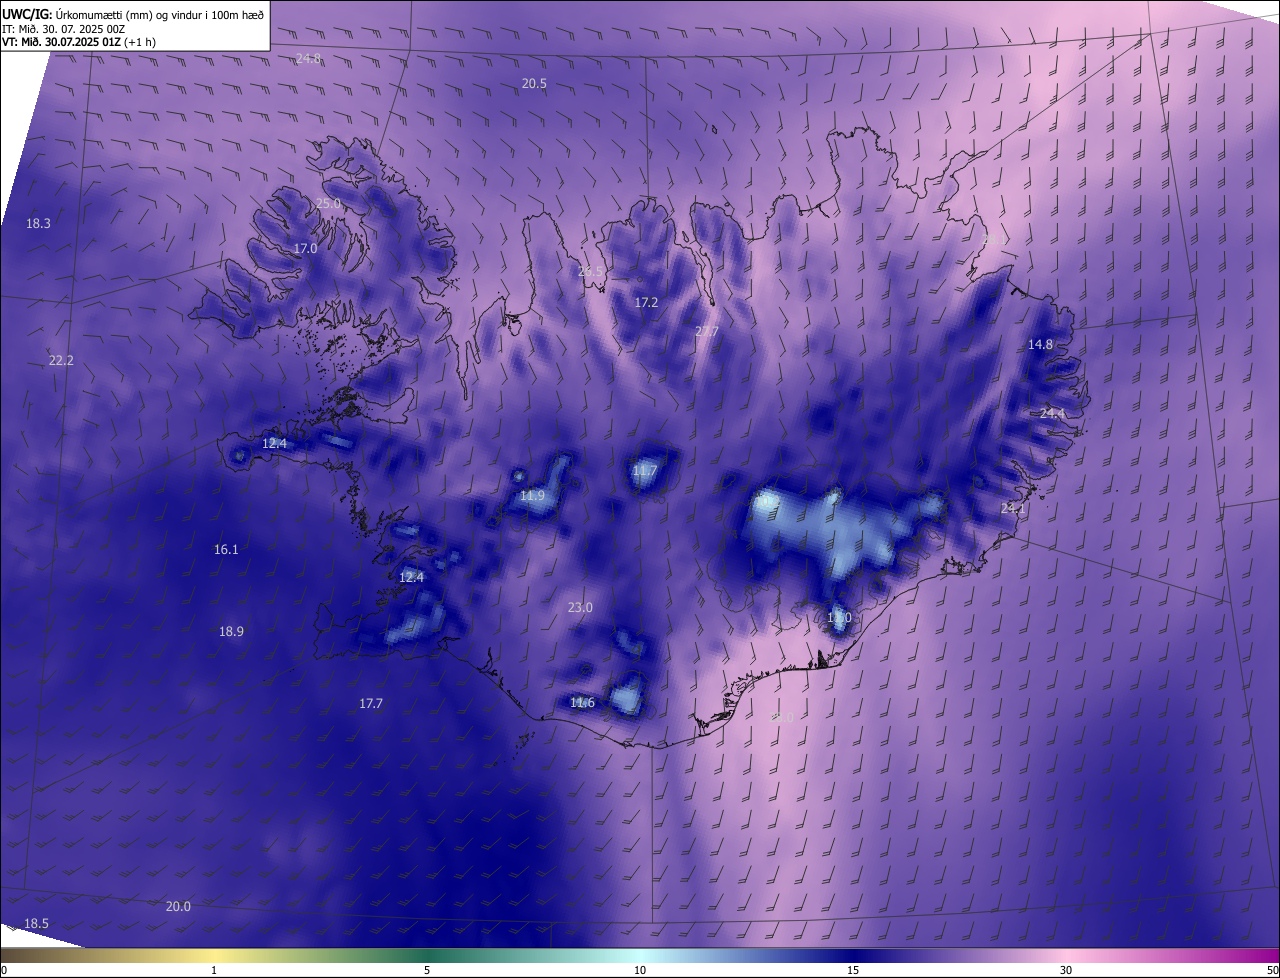Click the 30 mark on the color scale
This screenshot has width=1280, height=978.
[x=1066, y=970]
